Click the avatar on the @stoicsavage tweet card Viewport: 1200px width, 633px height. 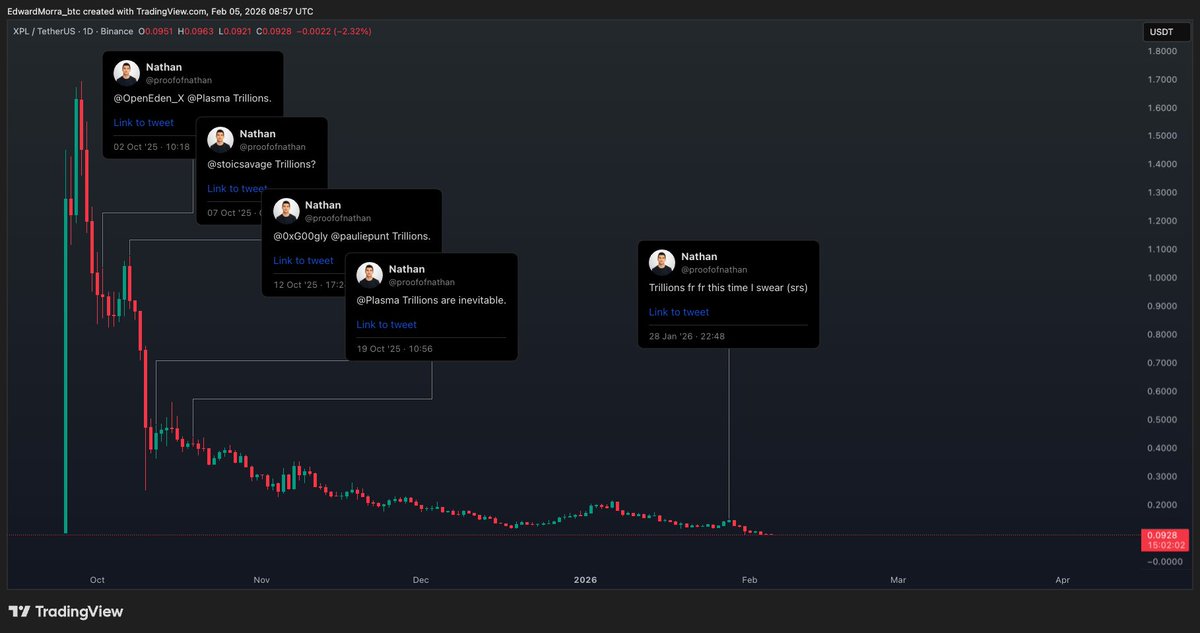[220, 137]
